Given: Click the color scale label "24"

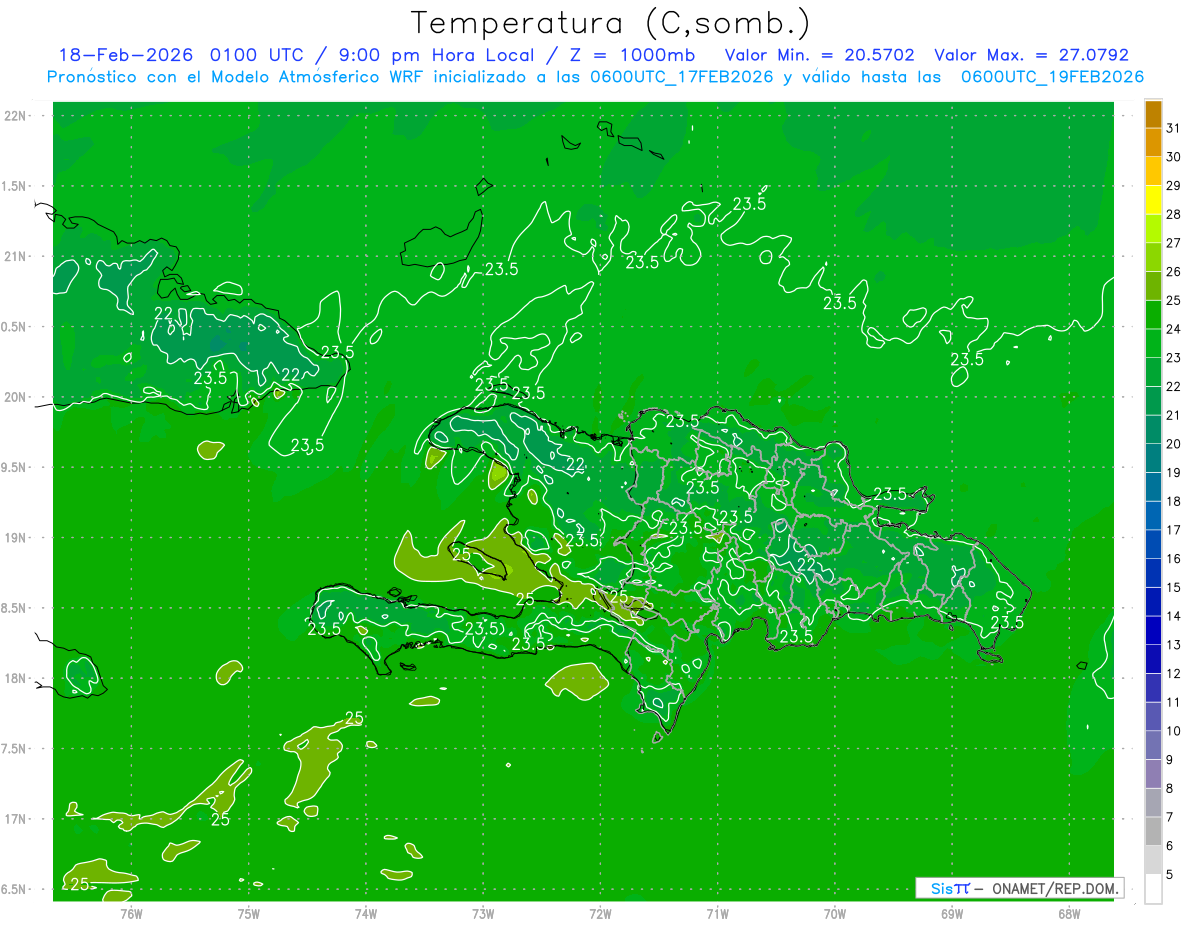Looking at the screenshot, I should pos(1174,329).
